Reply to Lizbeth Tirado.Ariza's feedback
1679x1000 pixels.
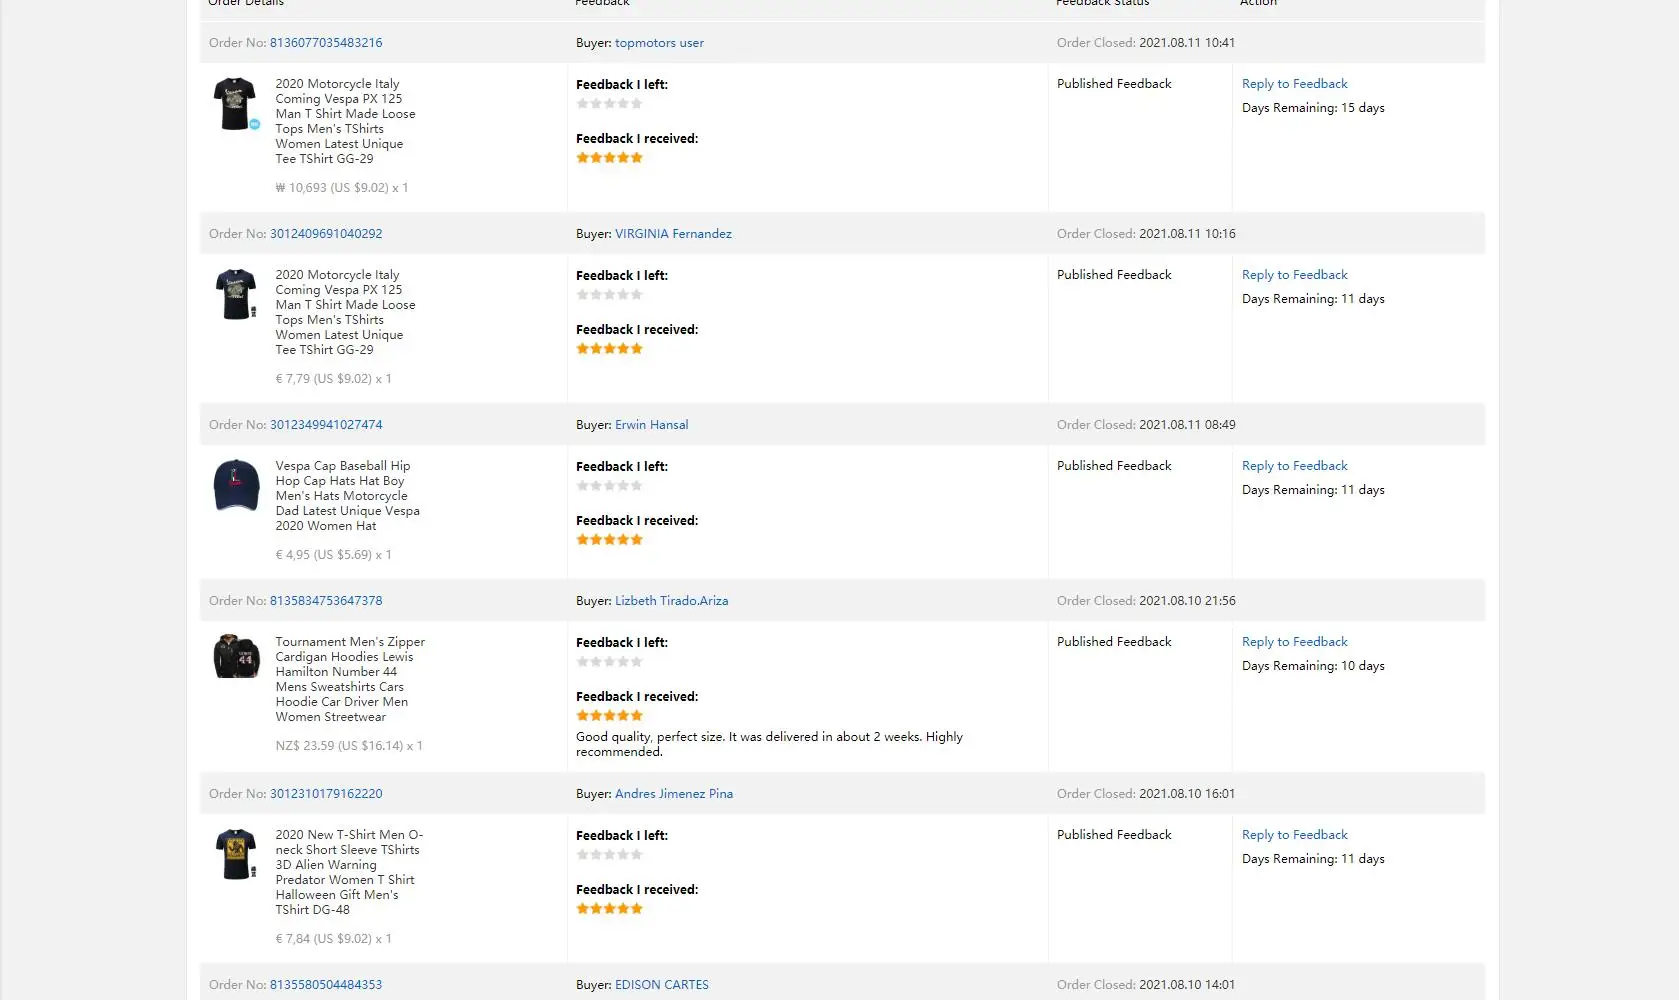[x=1294, y=642]
